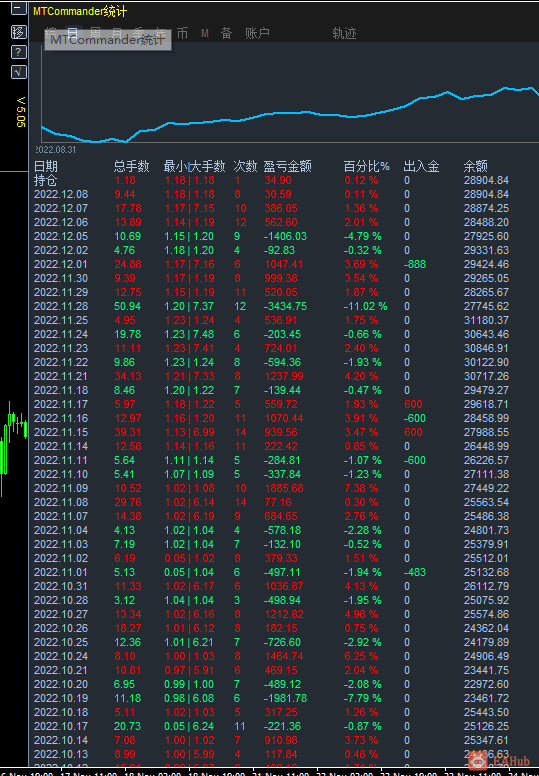The height and width of the screenshot is (776, 539).
Task: Click the loss amount -284.81
Action: (282, 460)
